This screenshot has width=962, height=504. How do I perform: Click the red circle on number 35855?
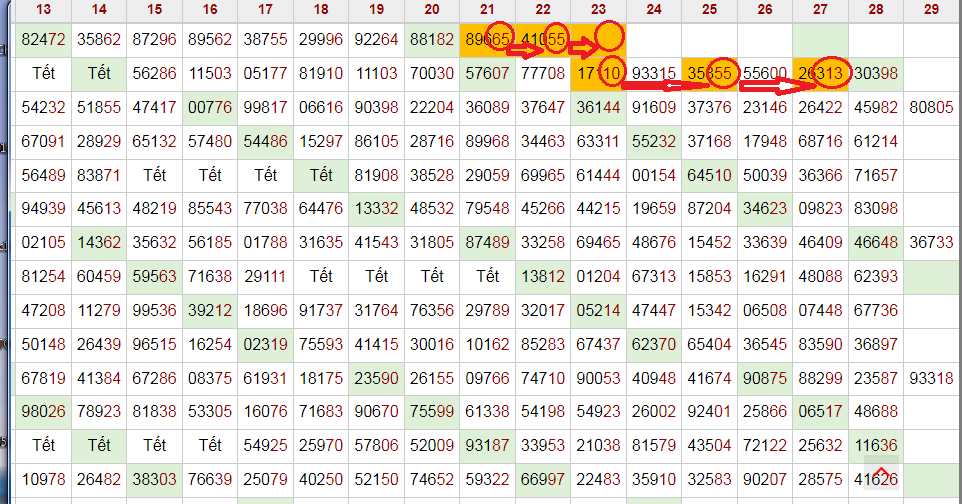718,72
